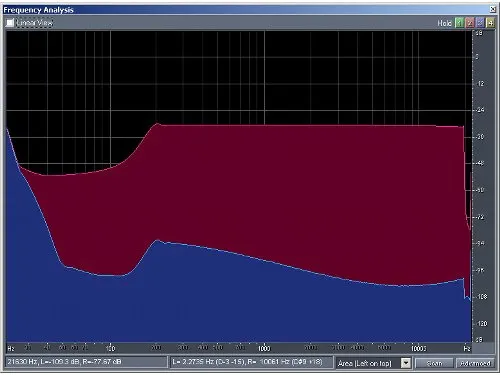500x375 pixels.
Task: Open the chart type dropdown arrow
Action: pyautogui.click(x=406, y=363)
